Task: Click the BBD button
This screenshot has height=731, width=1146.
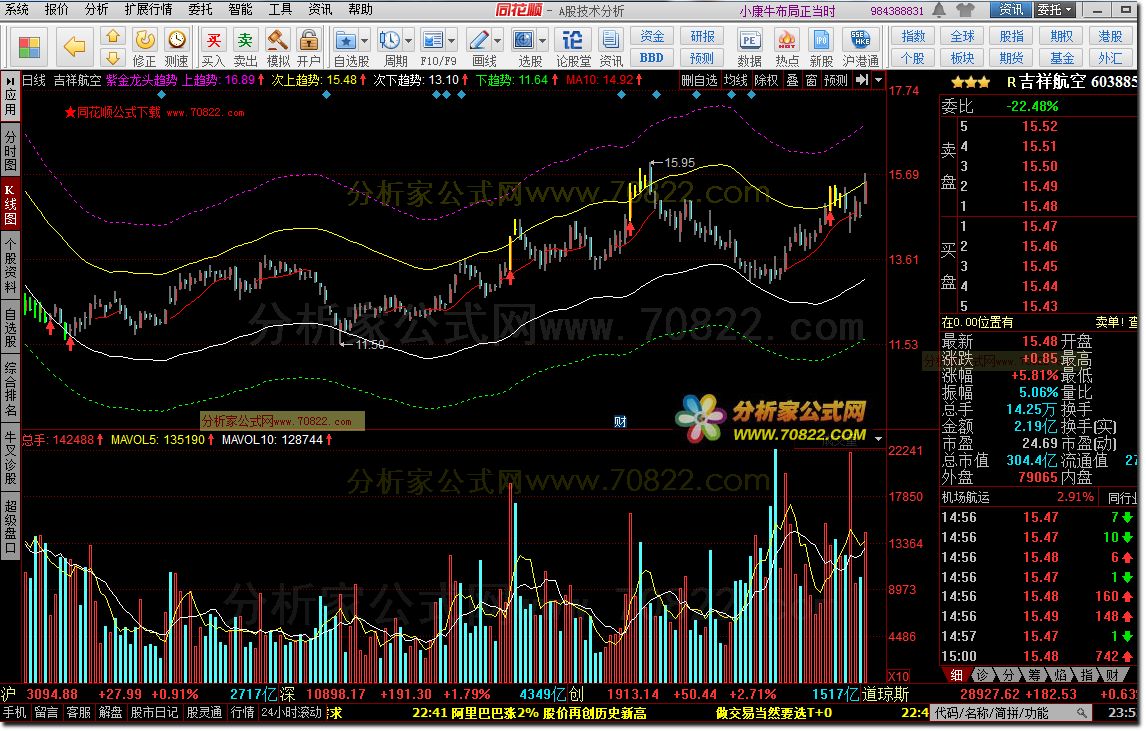Action: (x=652, y=58)
